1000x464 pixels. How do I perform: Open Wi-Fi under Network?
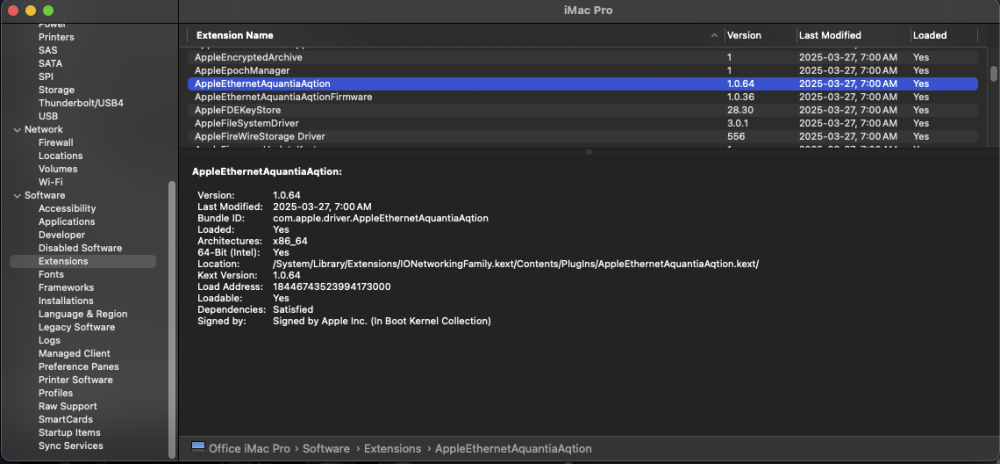pyautogui.click(x=50, y=182)
